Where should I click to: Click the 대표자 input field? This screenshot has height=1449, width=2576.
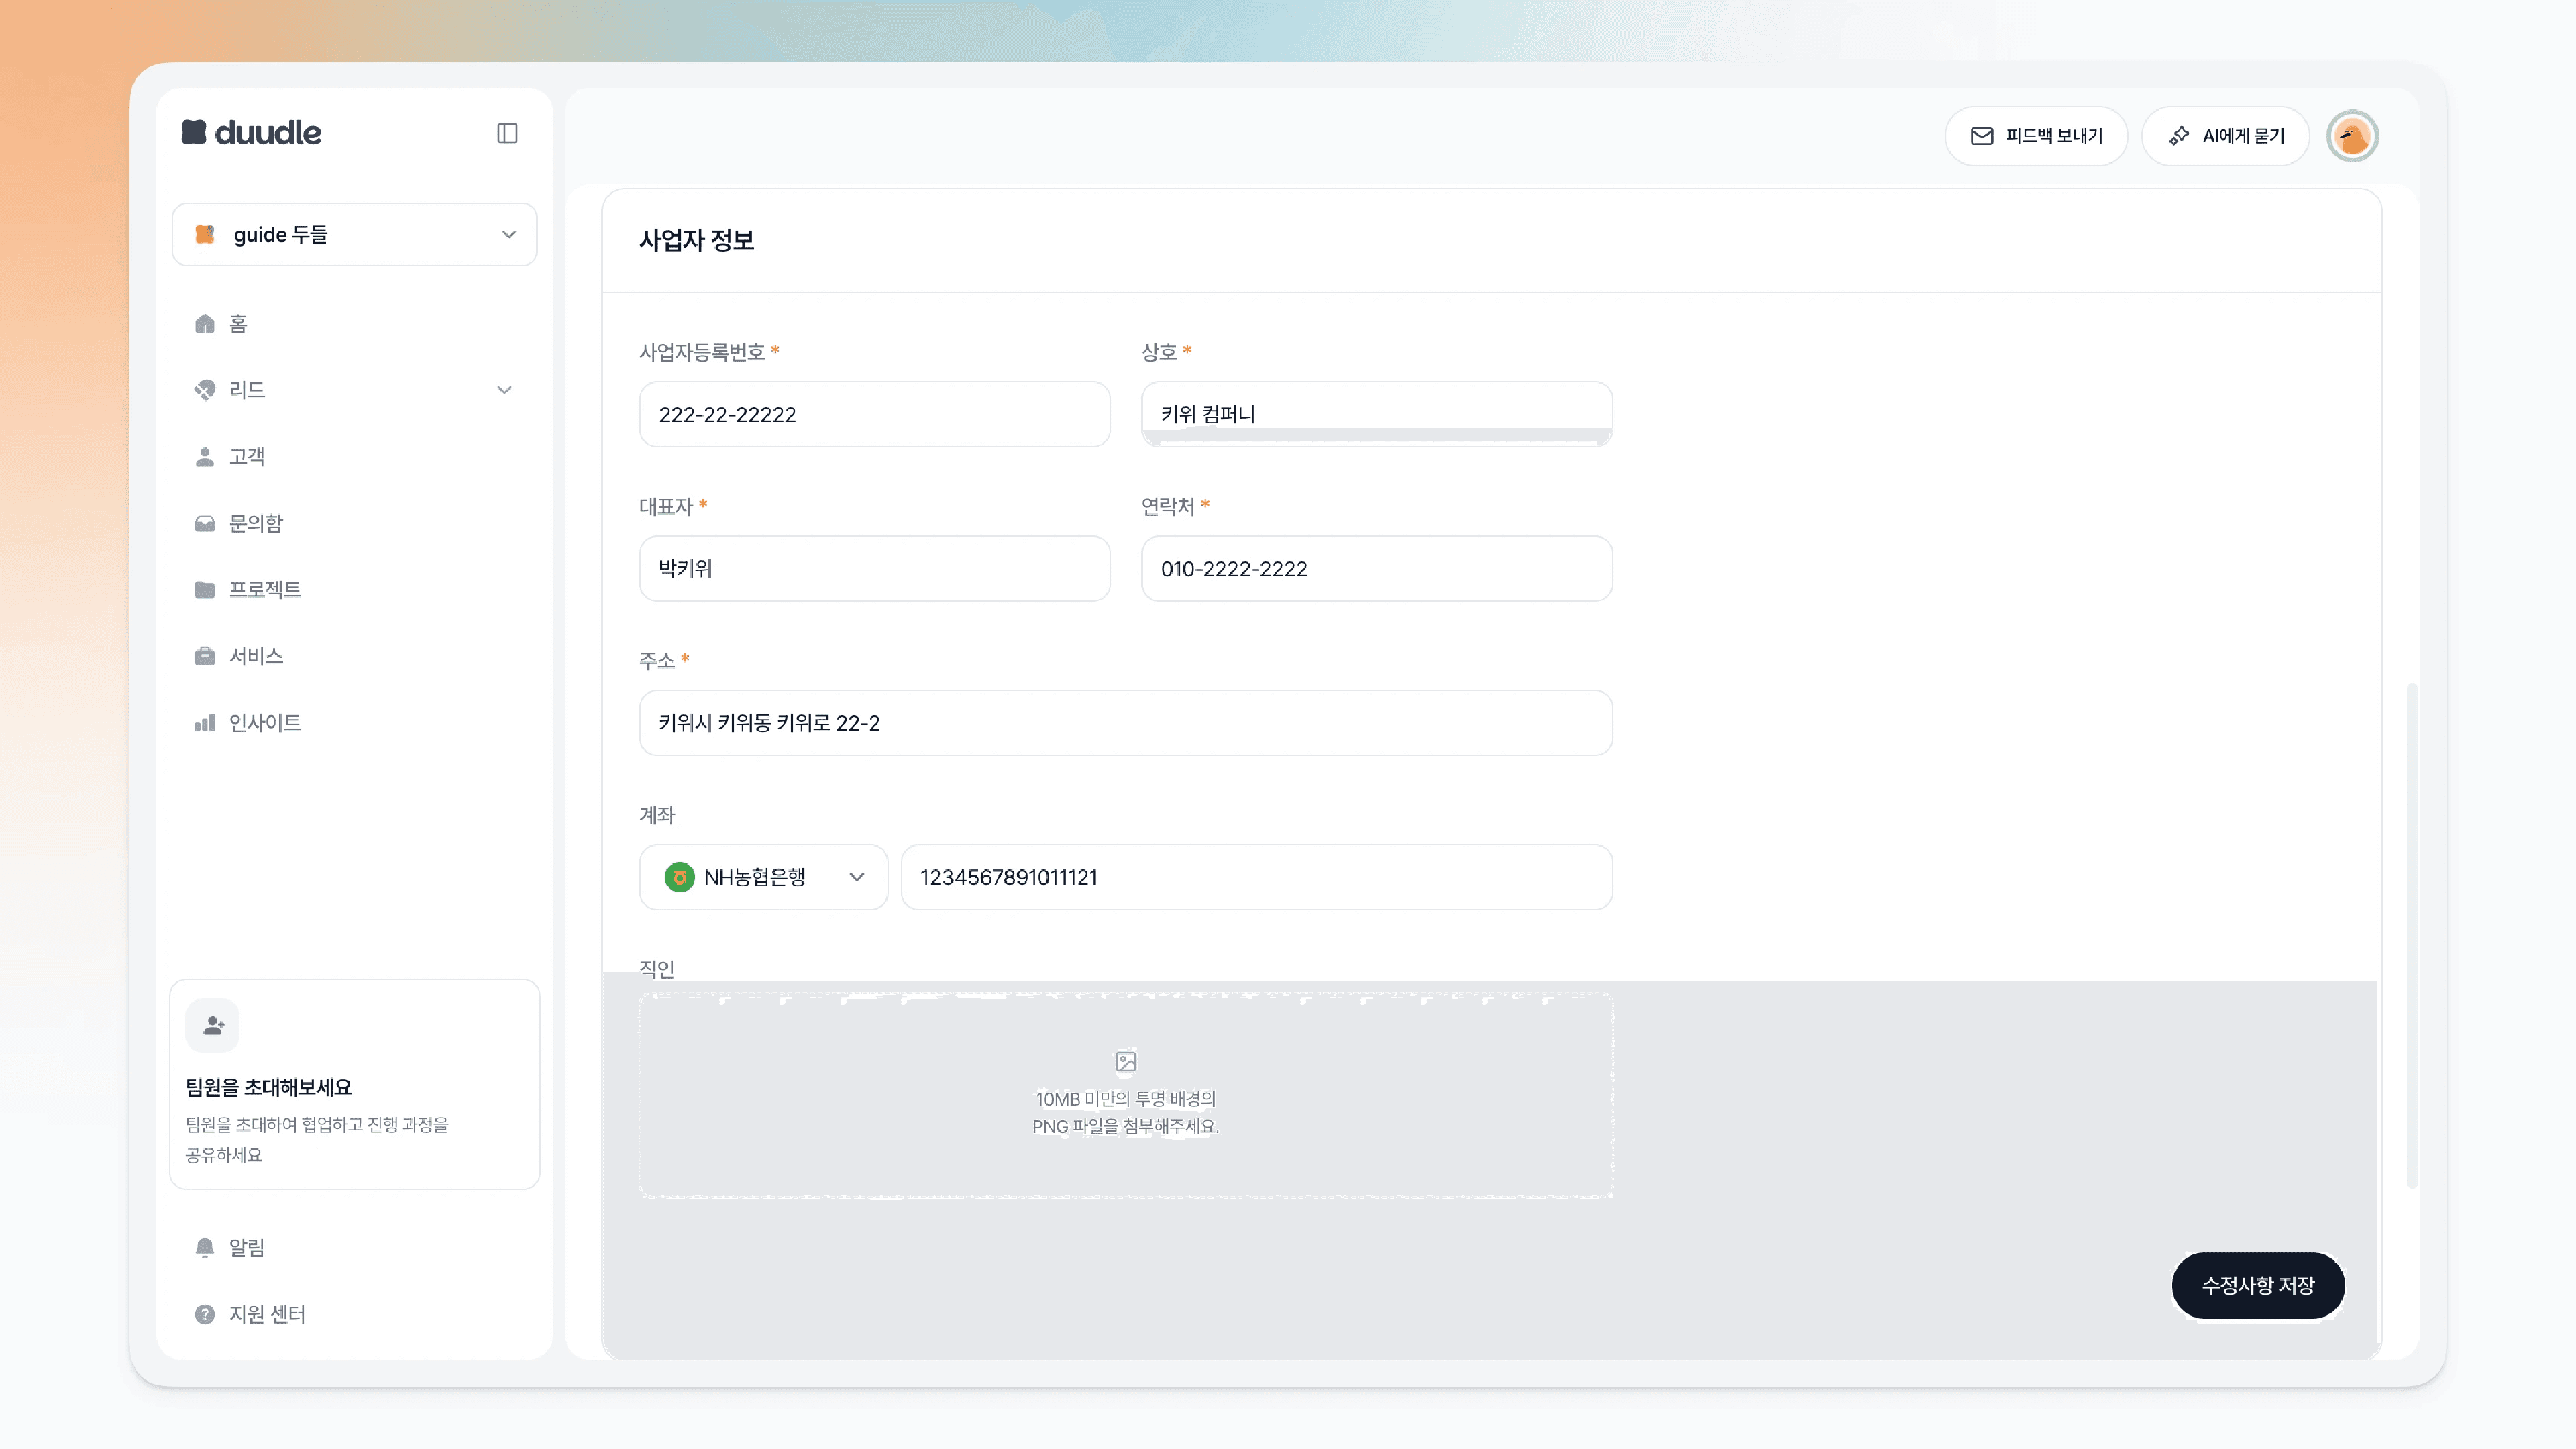pos(875,568)
